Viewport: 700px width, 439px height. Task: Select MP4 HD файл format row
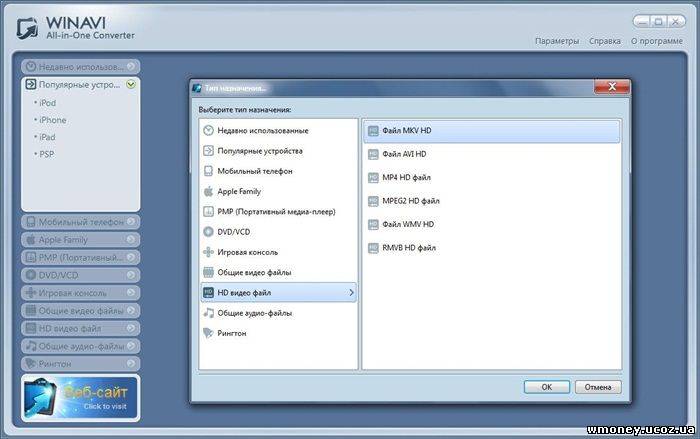click(x=492, y=178)
